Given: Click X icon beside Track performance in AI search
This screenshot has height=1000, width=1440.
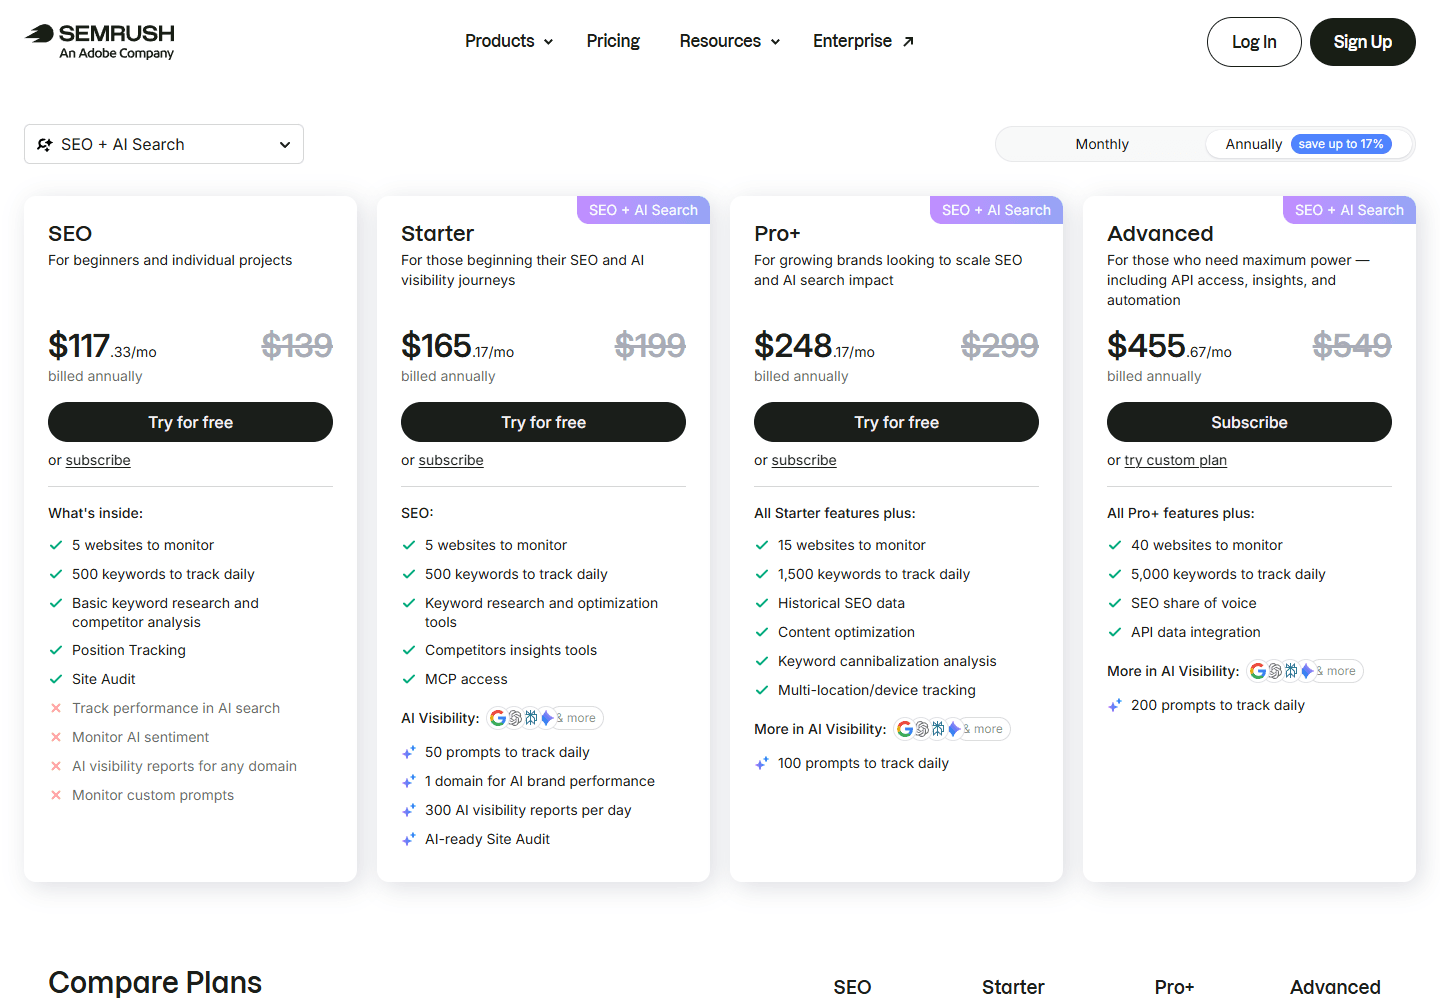Looking at the screenshot, I should coord(56,708).
